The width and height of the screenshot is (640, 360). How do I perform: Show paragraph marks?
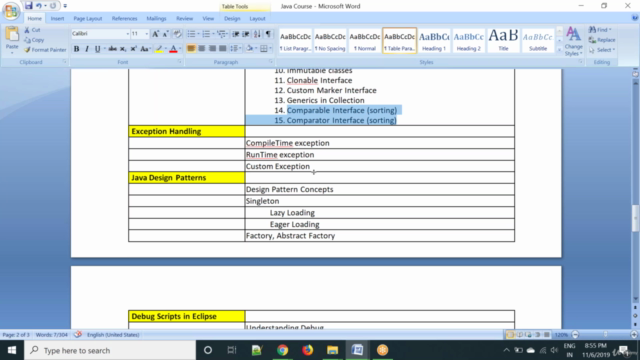(268, 34)
